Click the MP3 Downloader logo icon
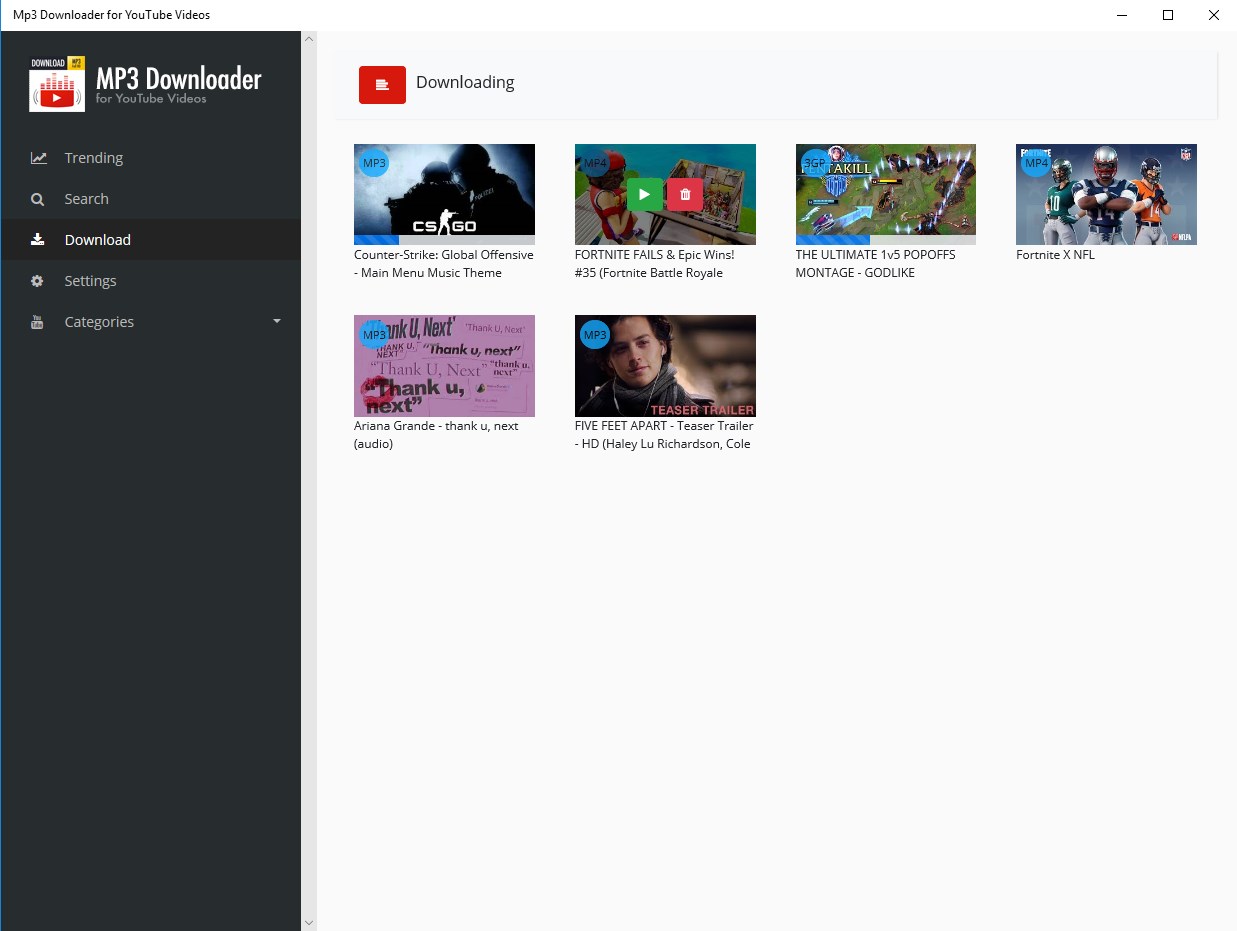 (x=57, y=84)
